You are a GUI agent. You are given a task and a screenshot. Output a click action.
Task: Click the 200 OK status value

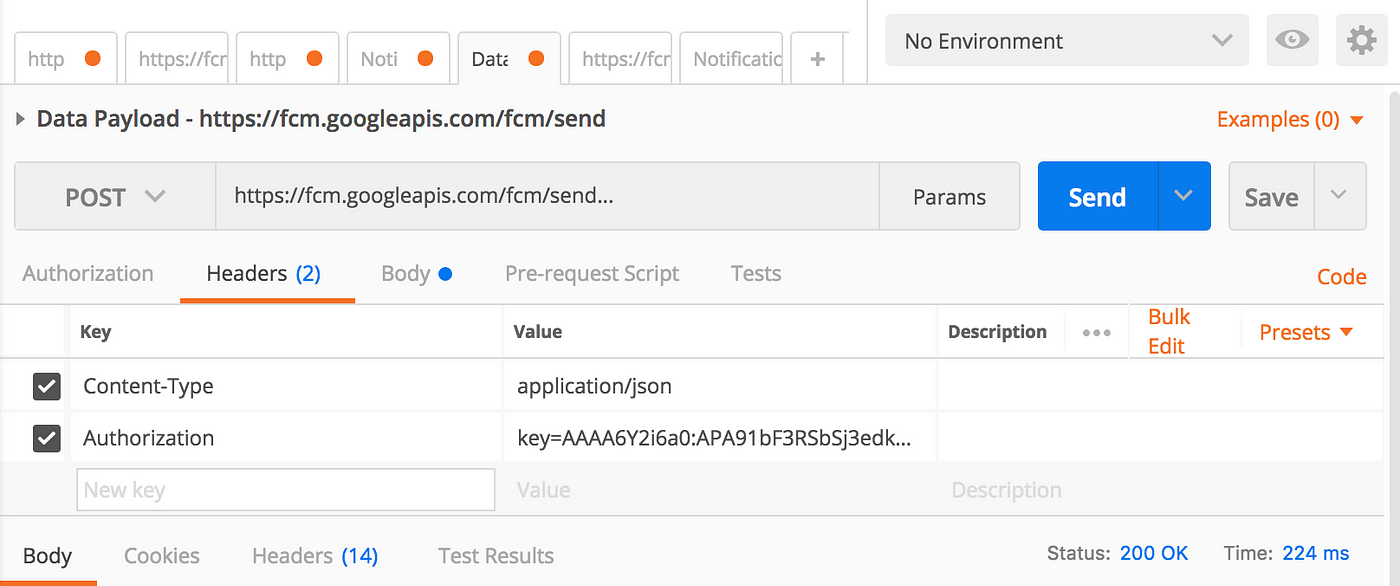(x=1154, y=553)
